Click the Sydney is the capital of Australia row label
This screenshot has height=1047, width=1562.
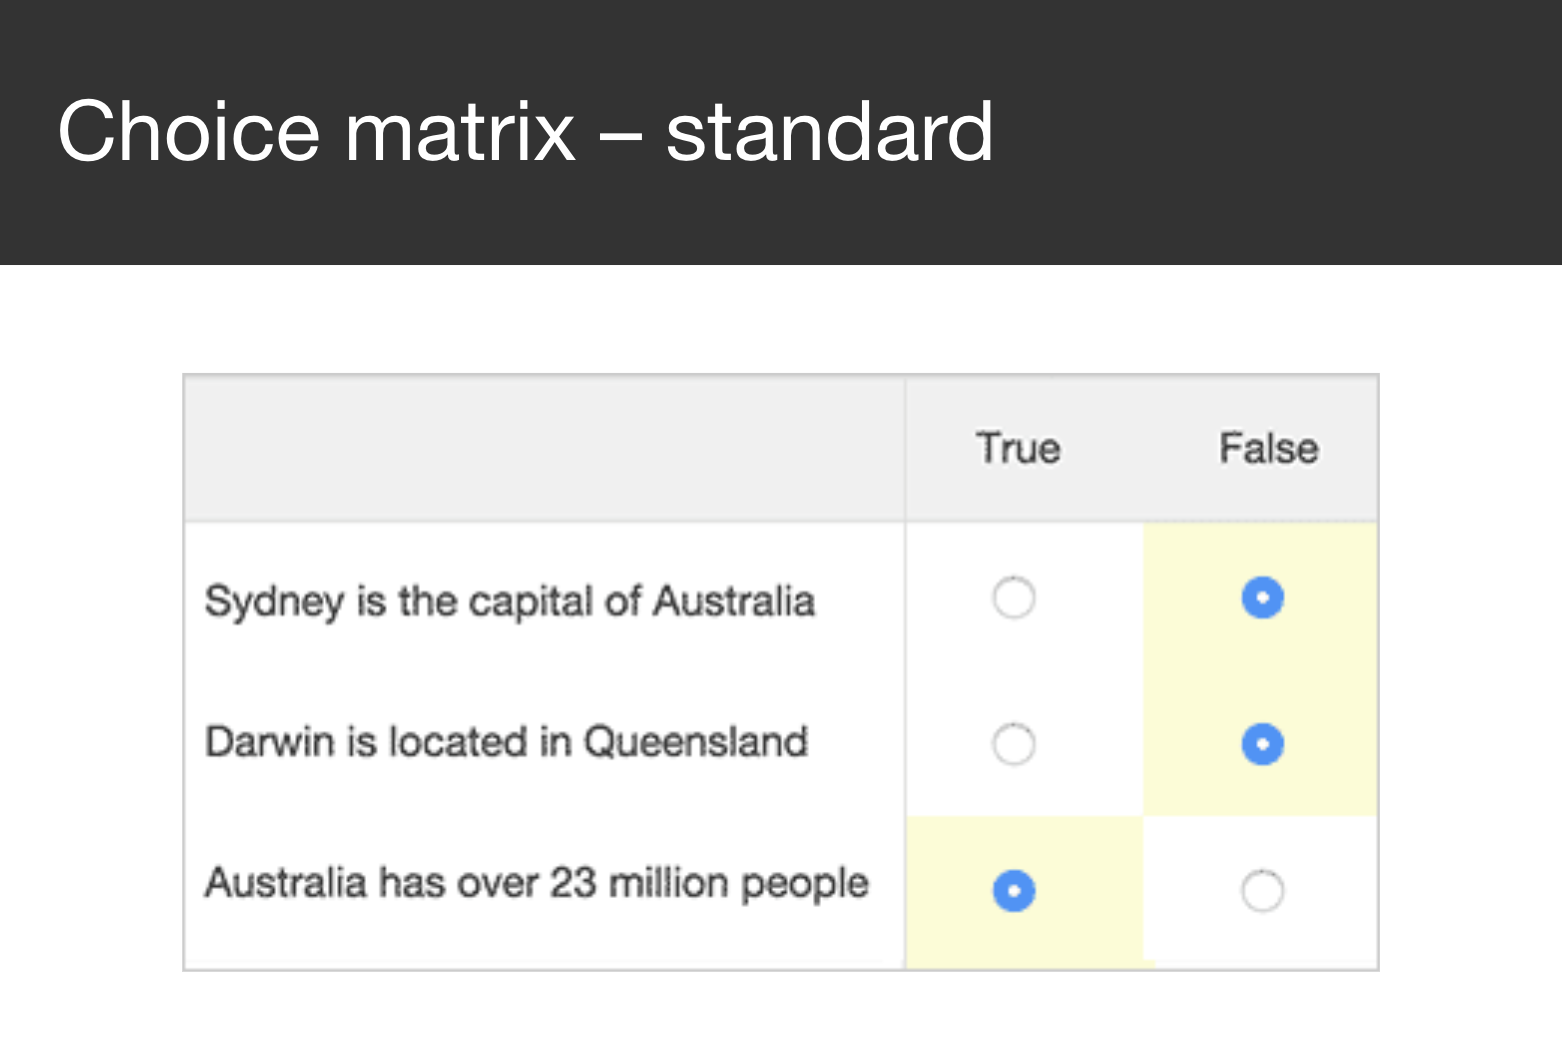coord(509,601)
